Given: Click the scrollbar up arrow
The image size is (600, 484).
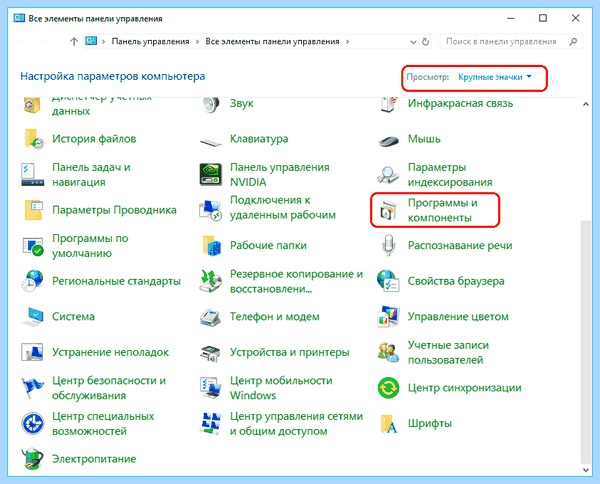Looking at the screenshot, I should pos(585,104).
